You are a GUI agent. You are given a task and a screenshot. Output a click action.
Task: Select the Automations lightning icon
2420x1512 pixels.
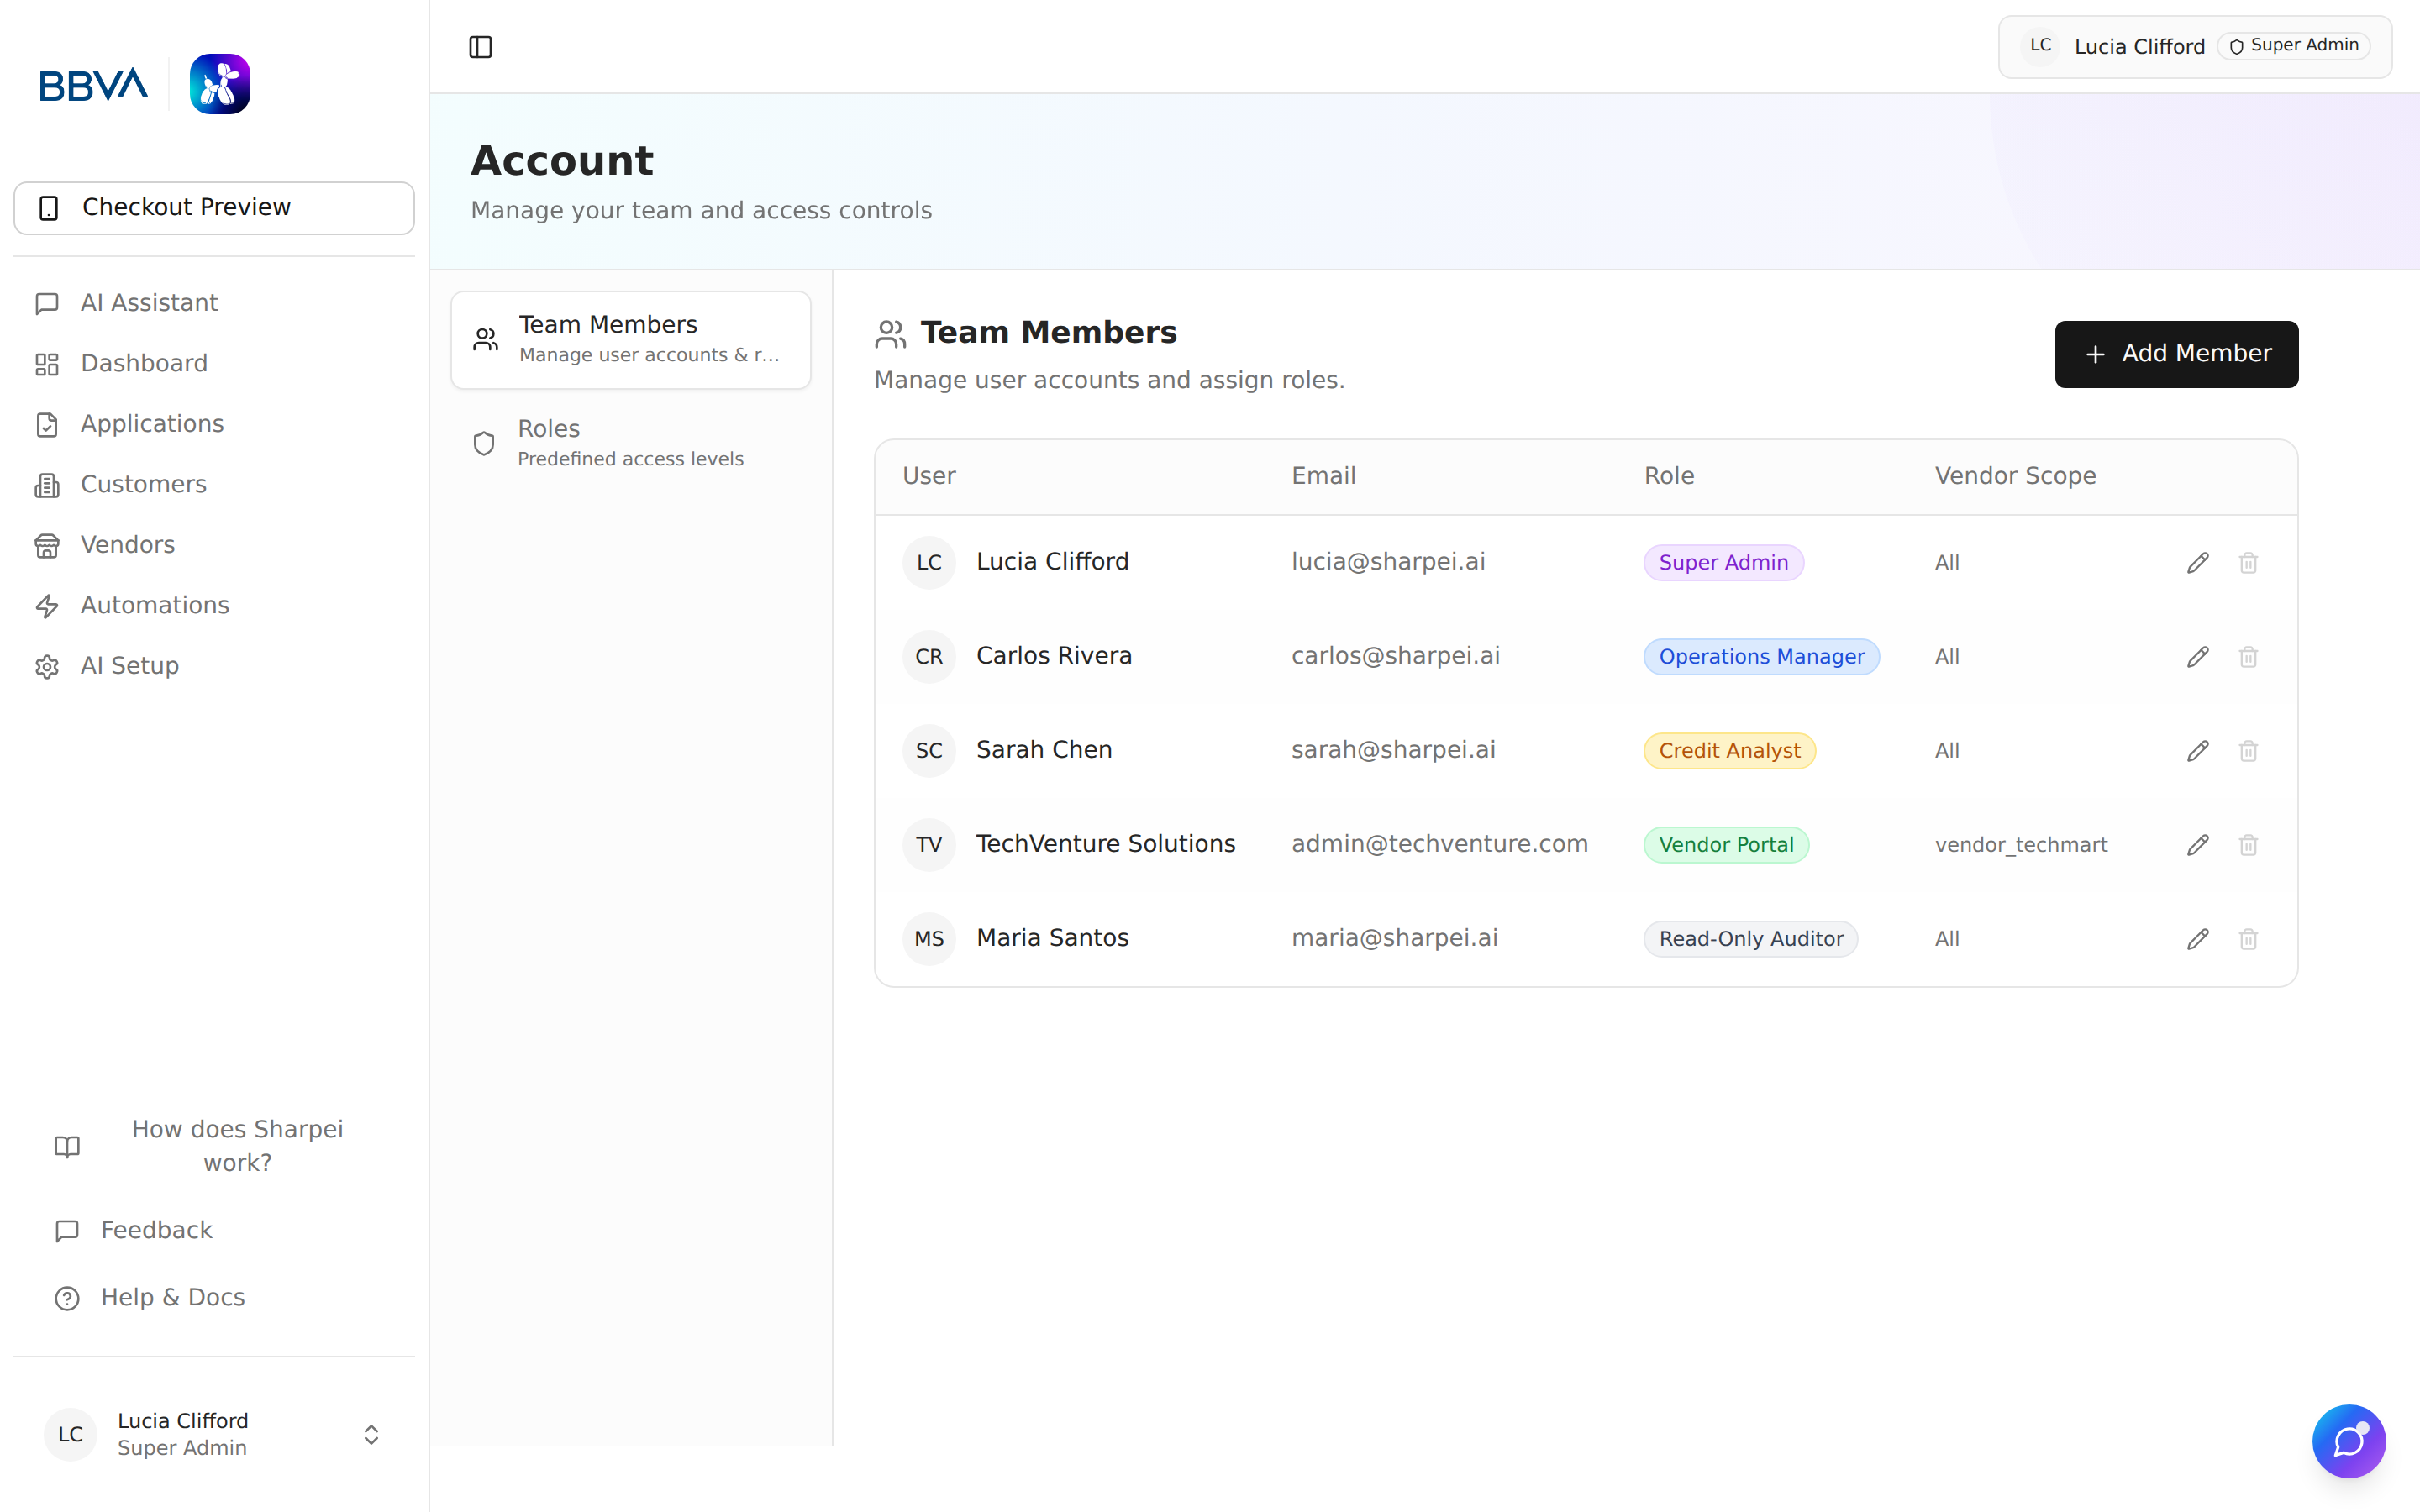click(x=47, y=606)
